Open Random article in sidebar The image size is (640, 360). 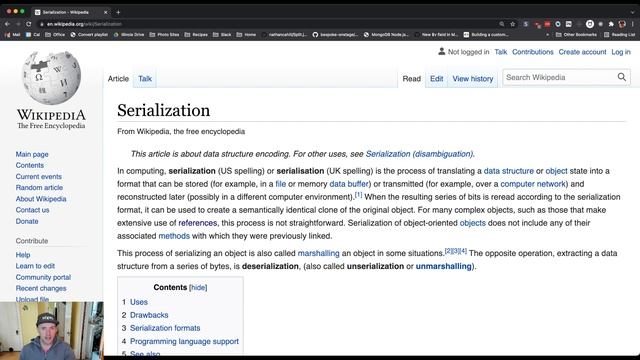tap(39, 188)
